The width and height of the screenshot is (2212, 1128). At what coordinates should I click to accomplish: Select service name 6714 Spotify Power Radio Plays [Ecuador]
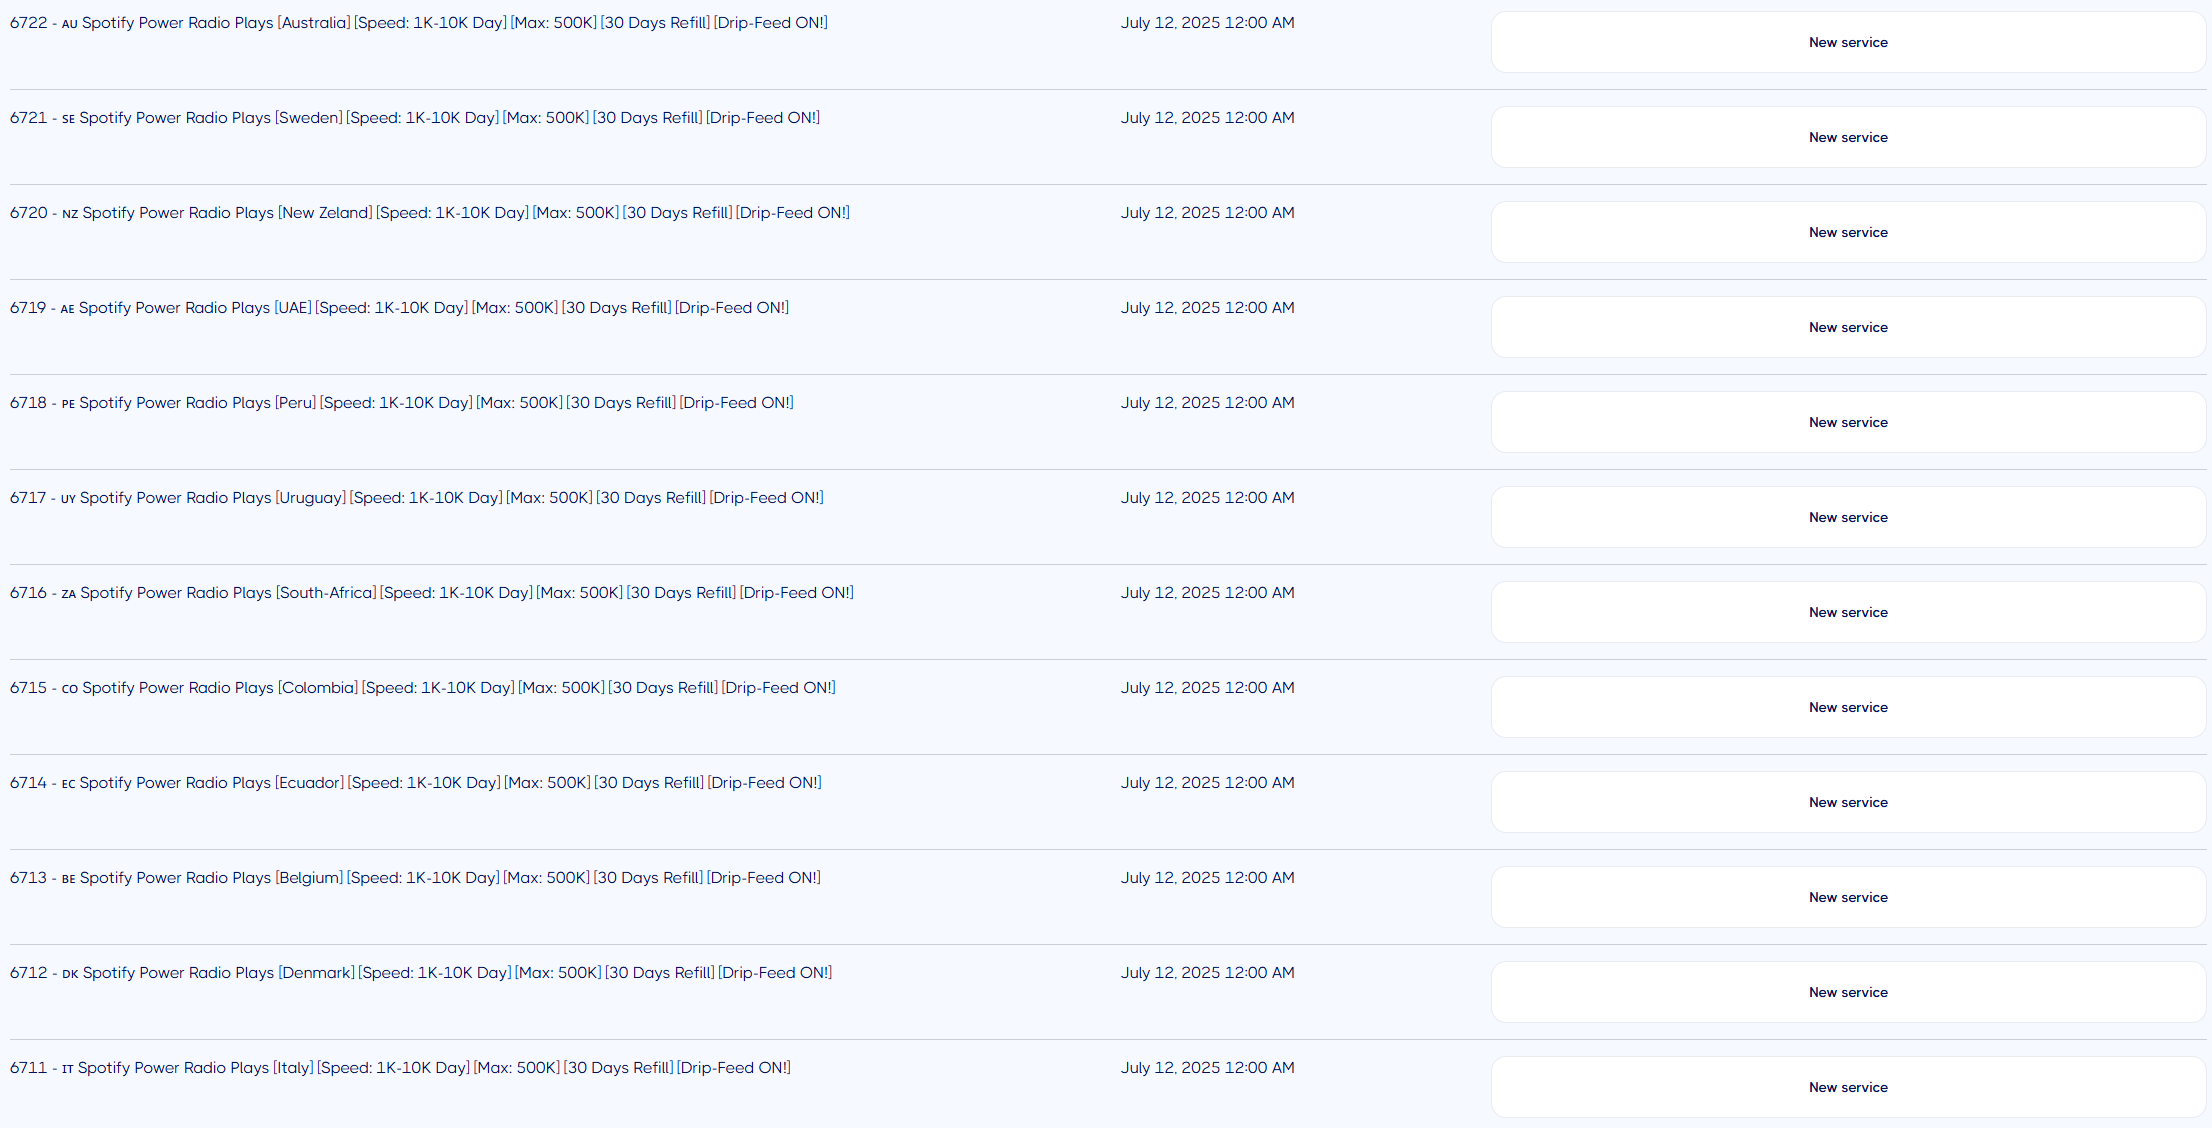(x=416, y=783)
